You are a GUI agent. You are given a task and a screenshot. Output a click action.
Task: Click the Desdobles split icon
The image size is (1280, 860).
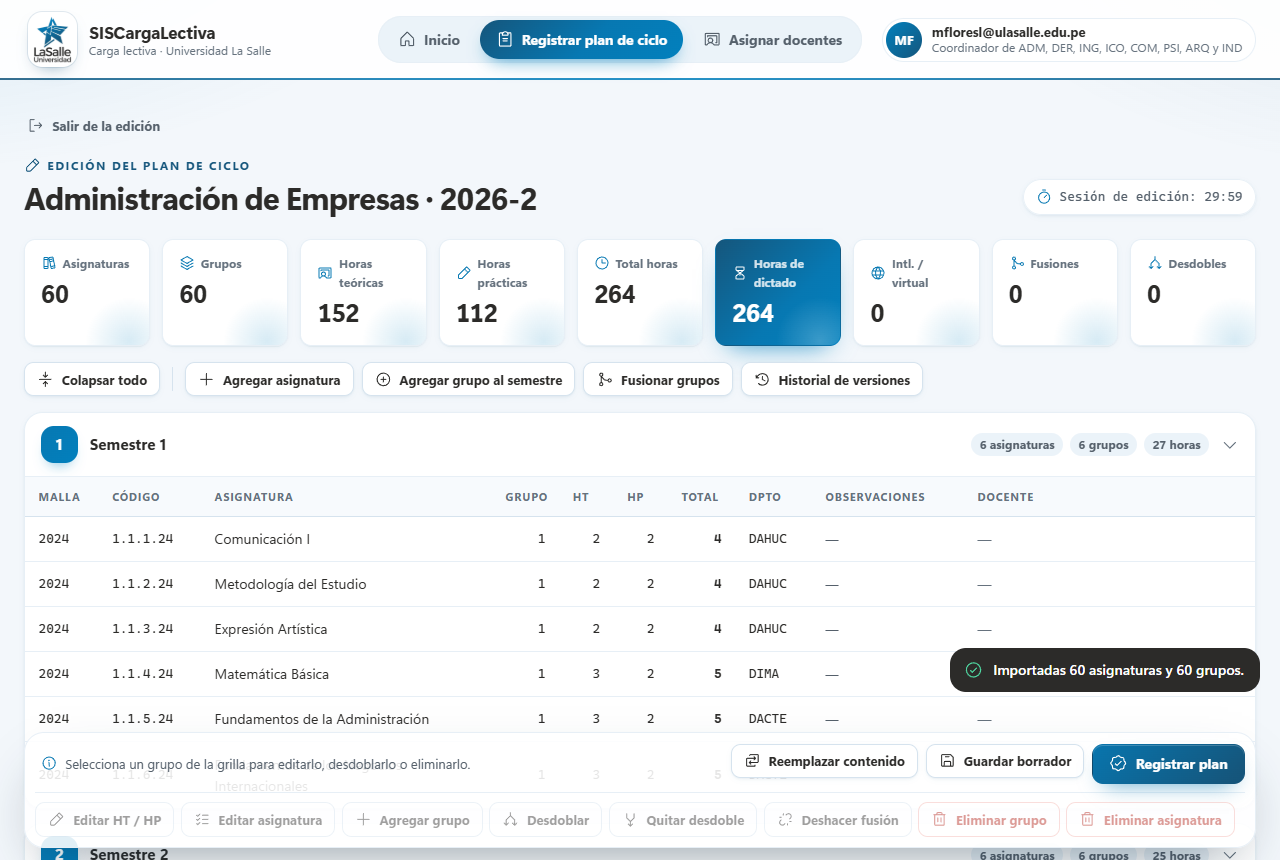click(1155, 264)
